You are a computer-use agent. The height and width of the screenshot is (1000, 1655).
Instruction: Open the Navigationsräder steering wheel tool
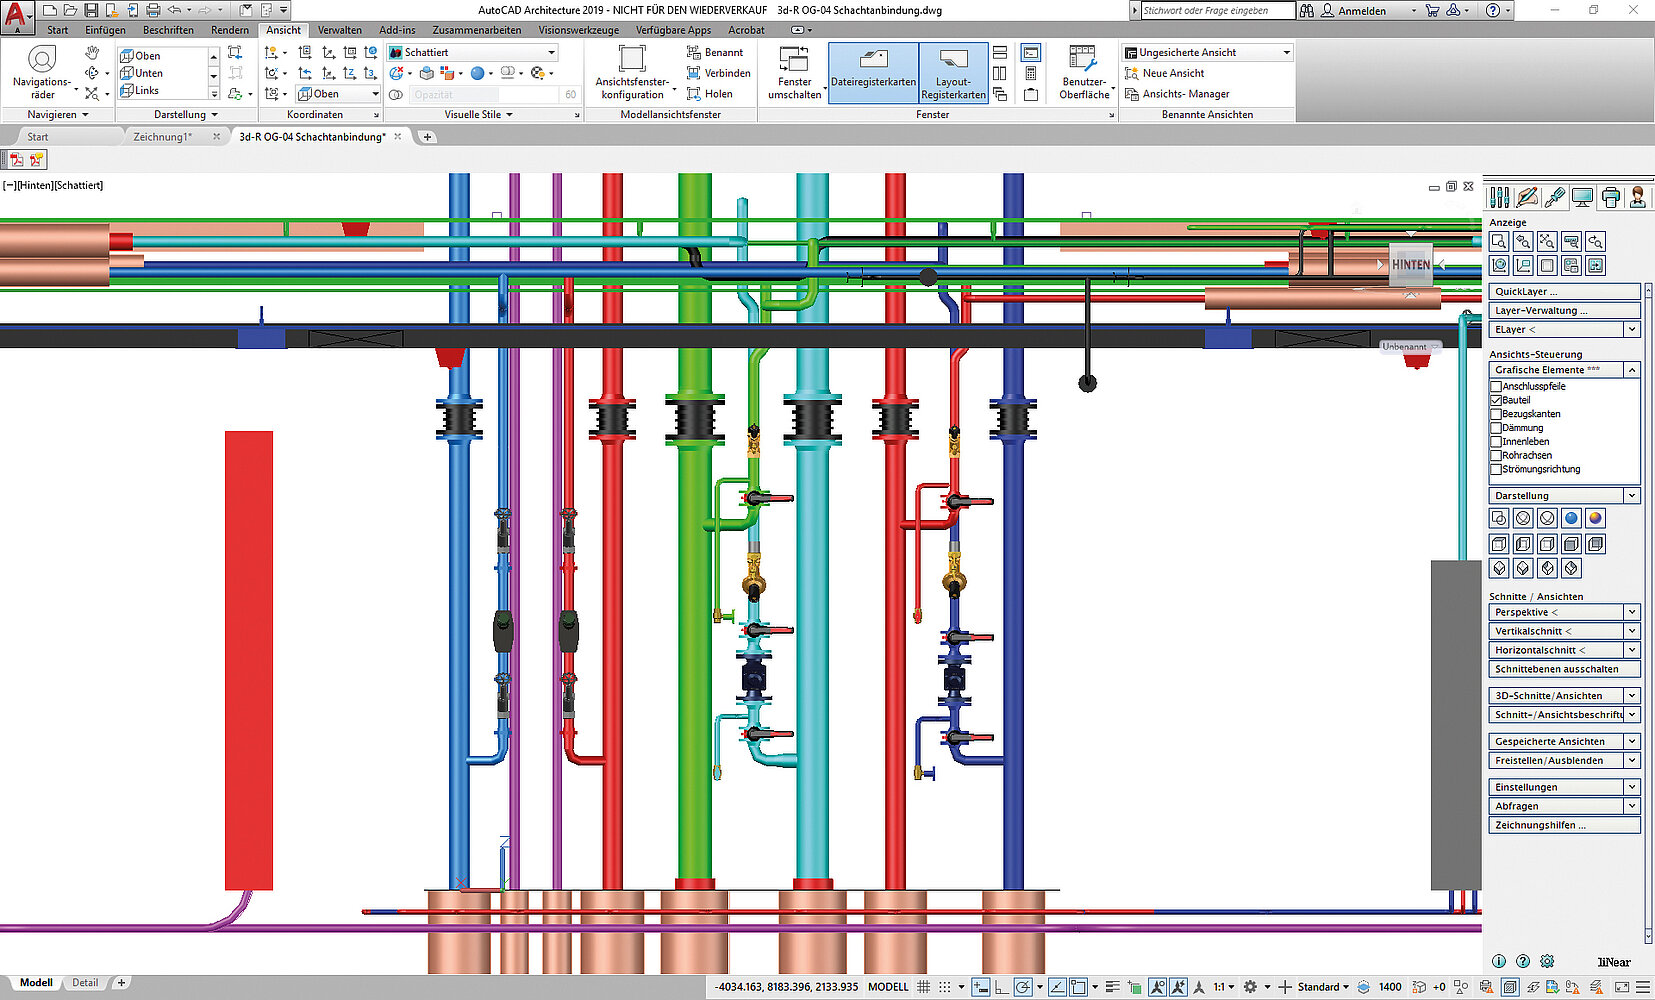(x=42, y=61)
